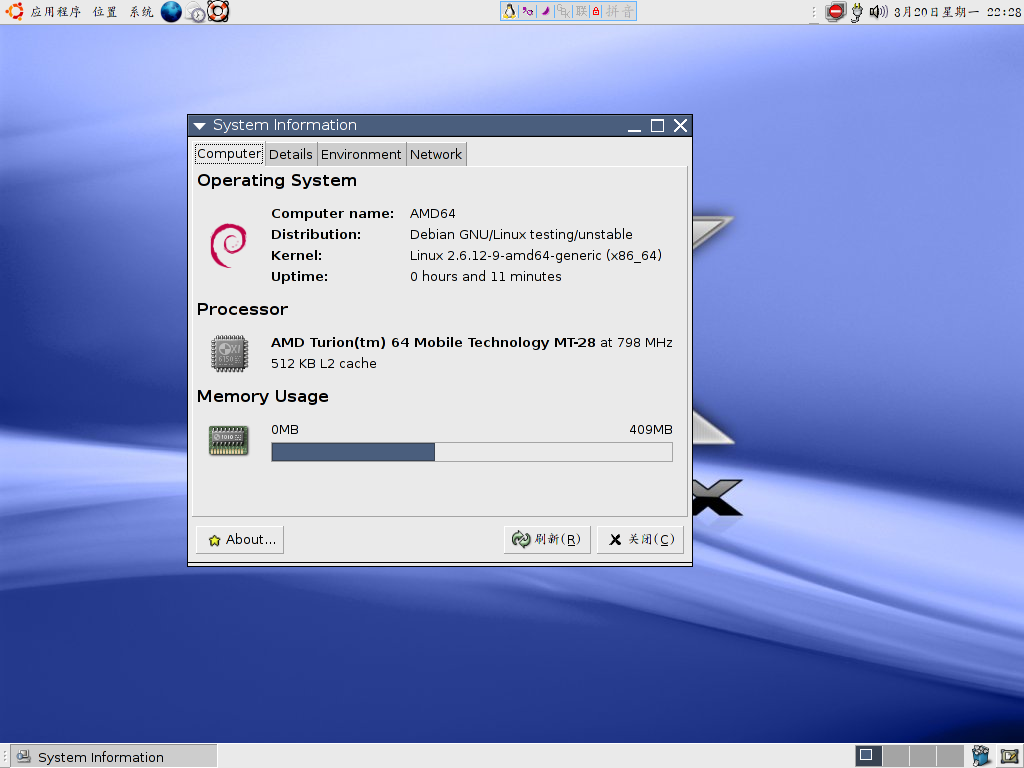Click the power plug battery icon

point(857,12)
